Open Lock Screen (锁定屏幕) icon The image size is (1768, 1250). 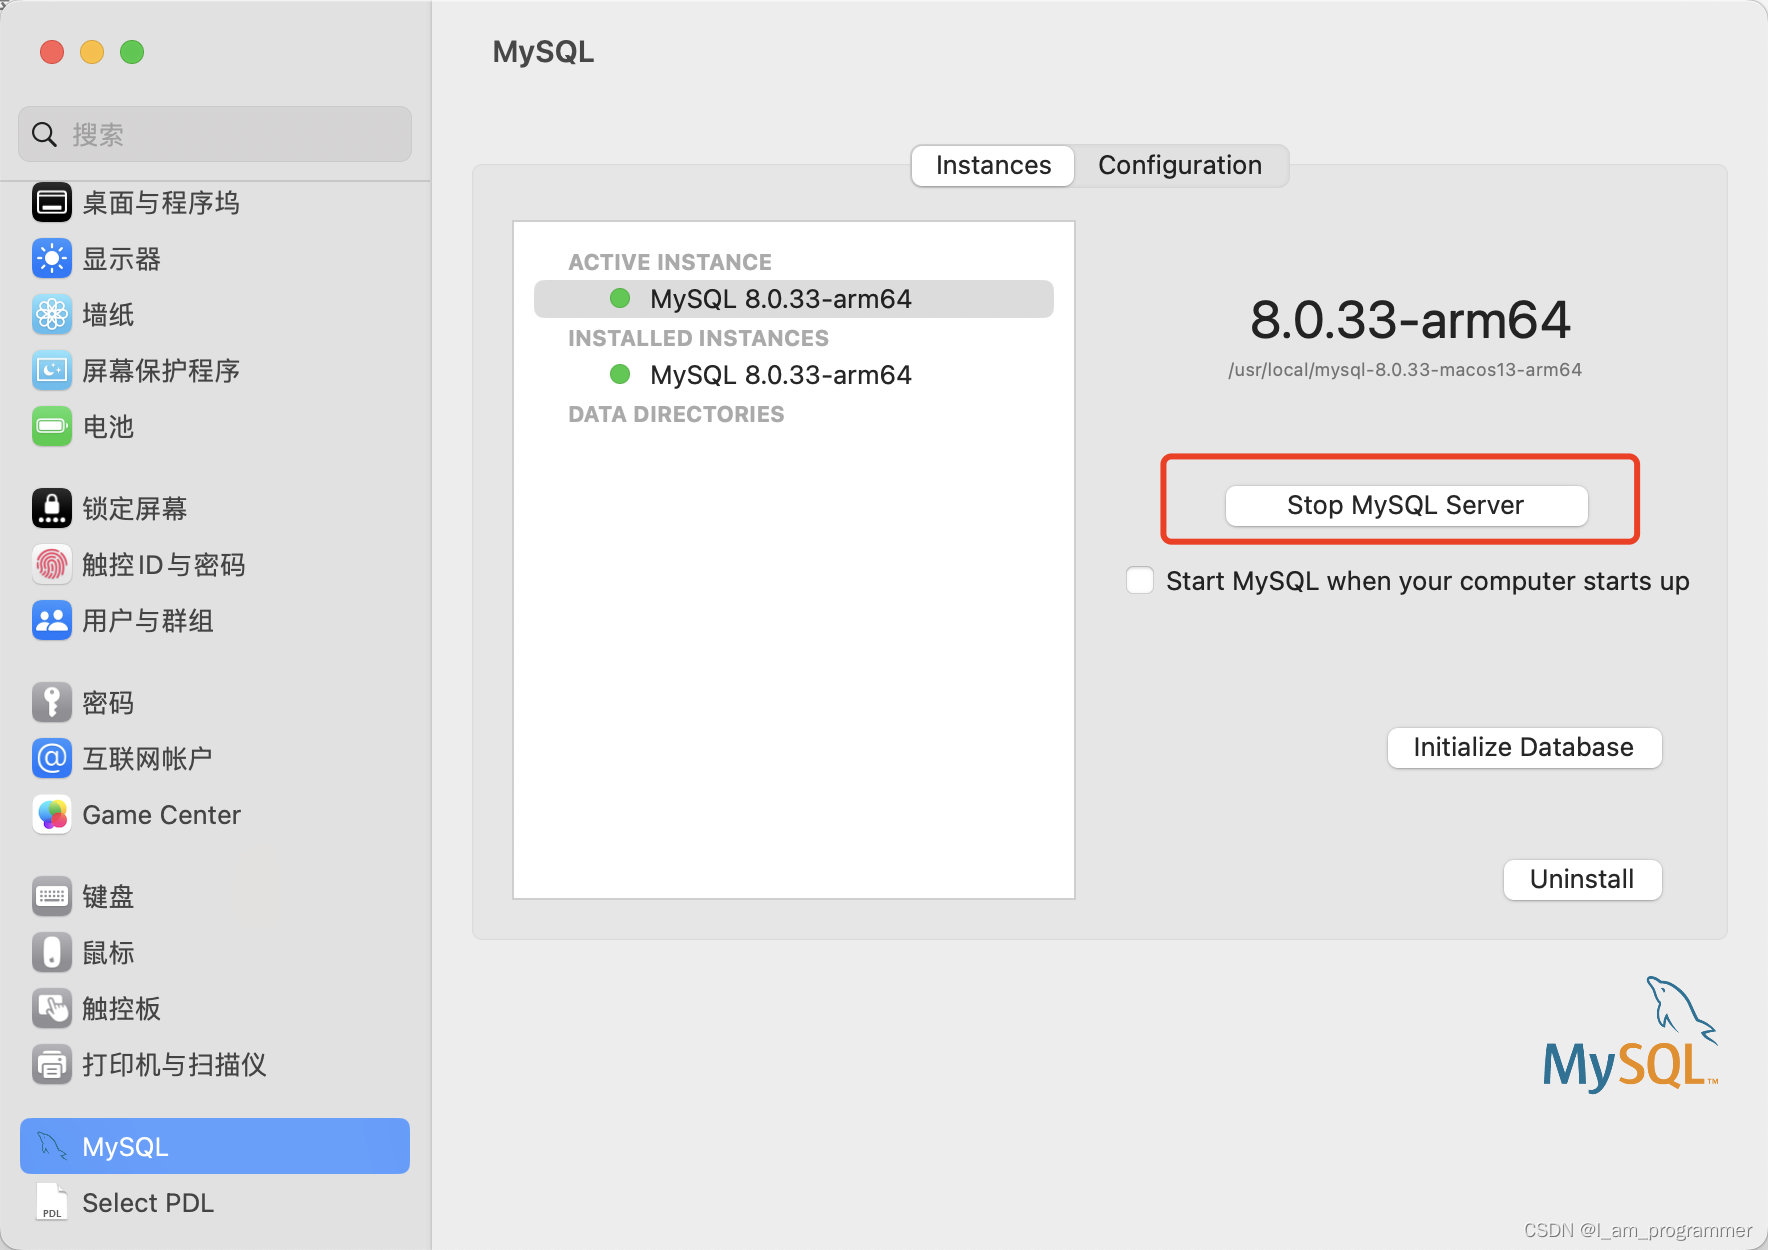tap(52, 509)
